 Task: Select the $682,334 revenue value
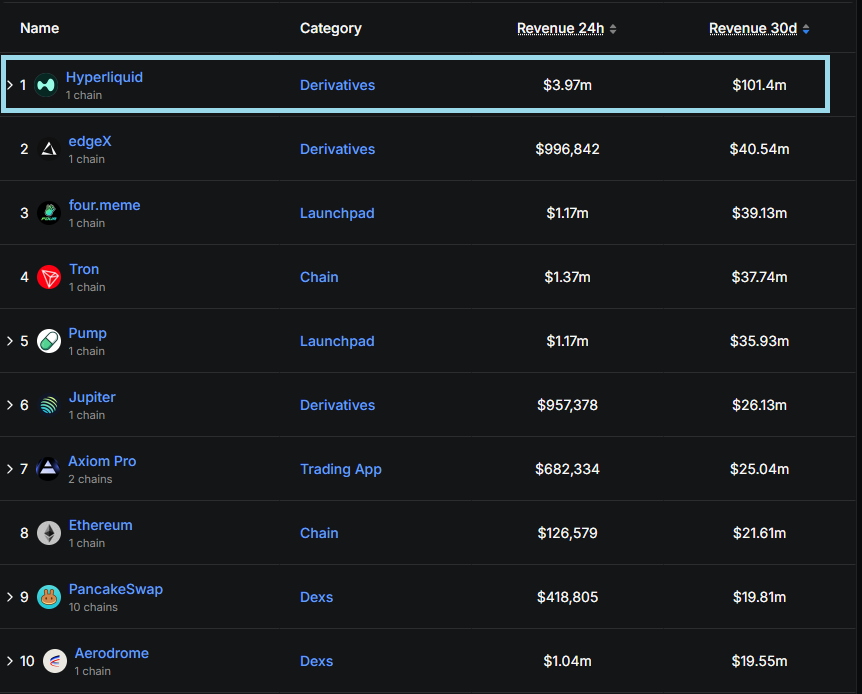pyautogui.click(x=567, y=469)
